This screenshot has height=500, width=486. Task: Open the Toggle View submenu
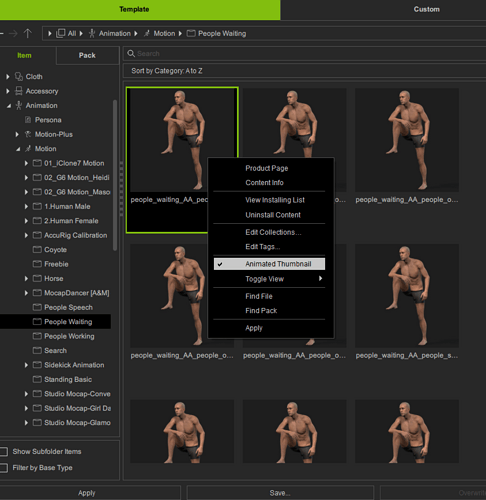269,279
